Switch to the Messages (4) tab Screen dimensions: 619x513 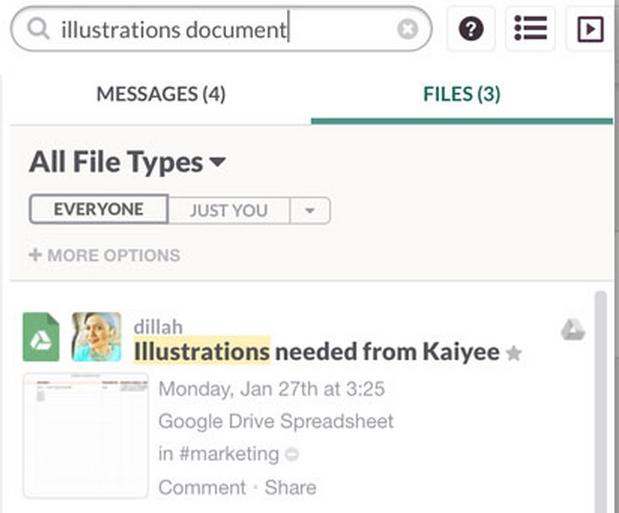[161, 94]
